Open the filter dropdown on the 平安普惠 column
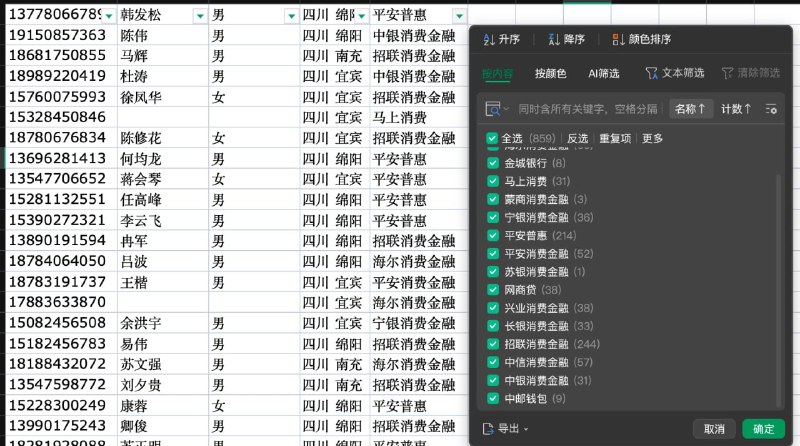Viewport: 800px width, 446px height. (x=459, y=16)
